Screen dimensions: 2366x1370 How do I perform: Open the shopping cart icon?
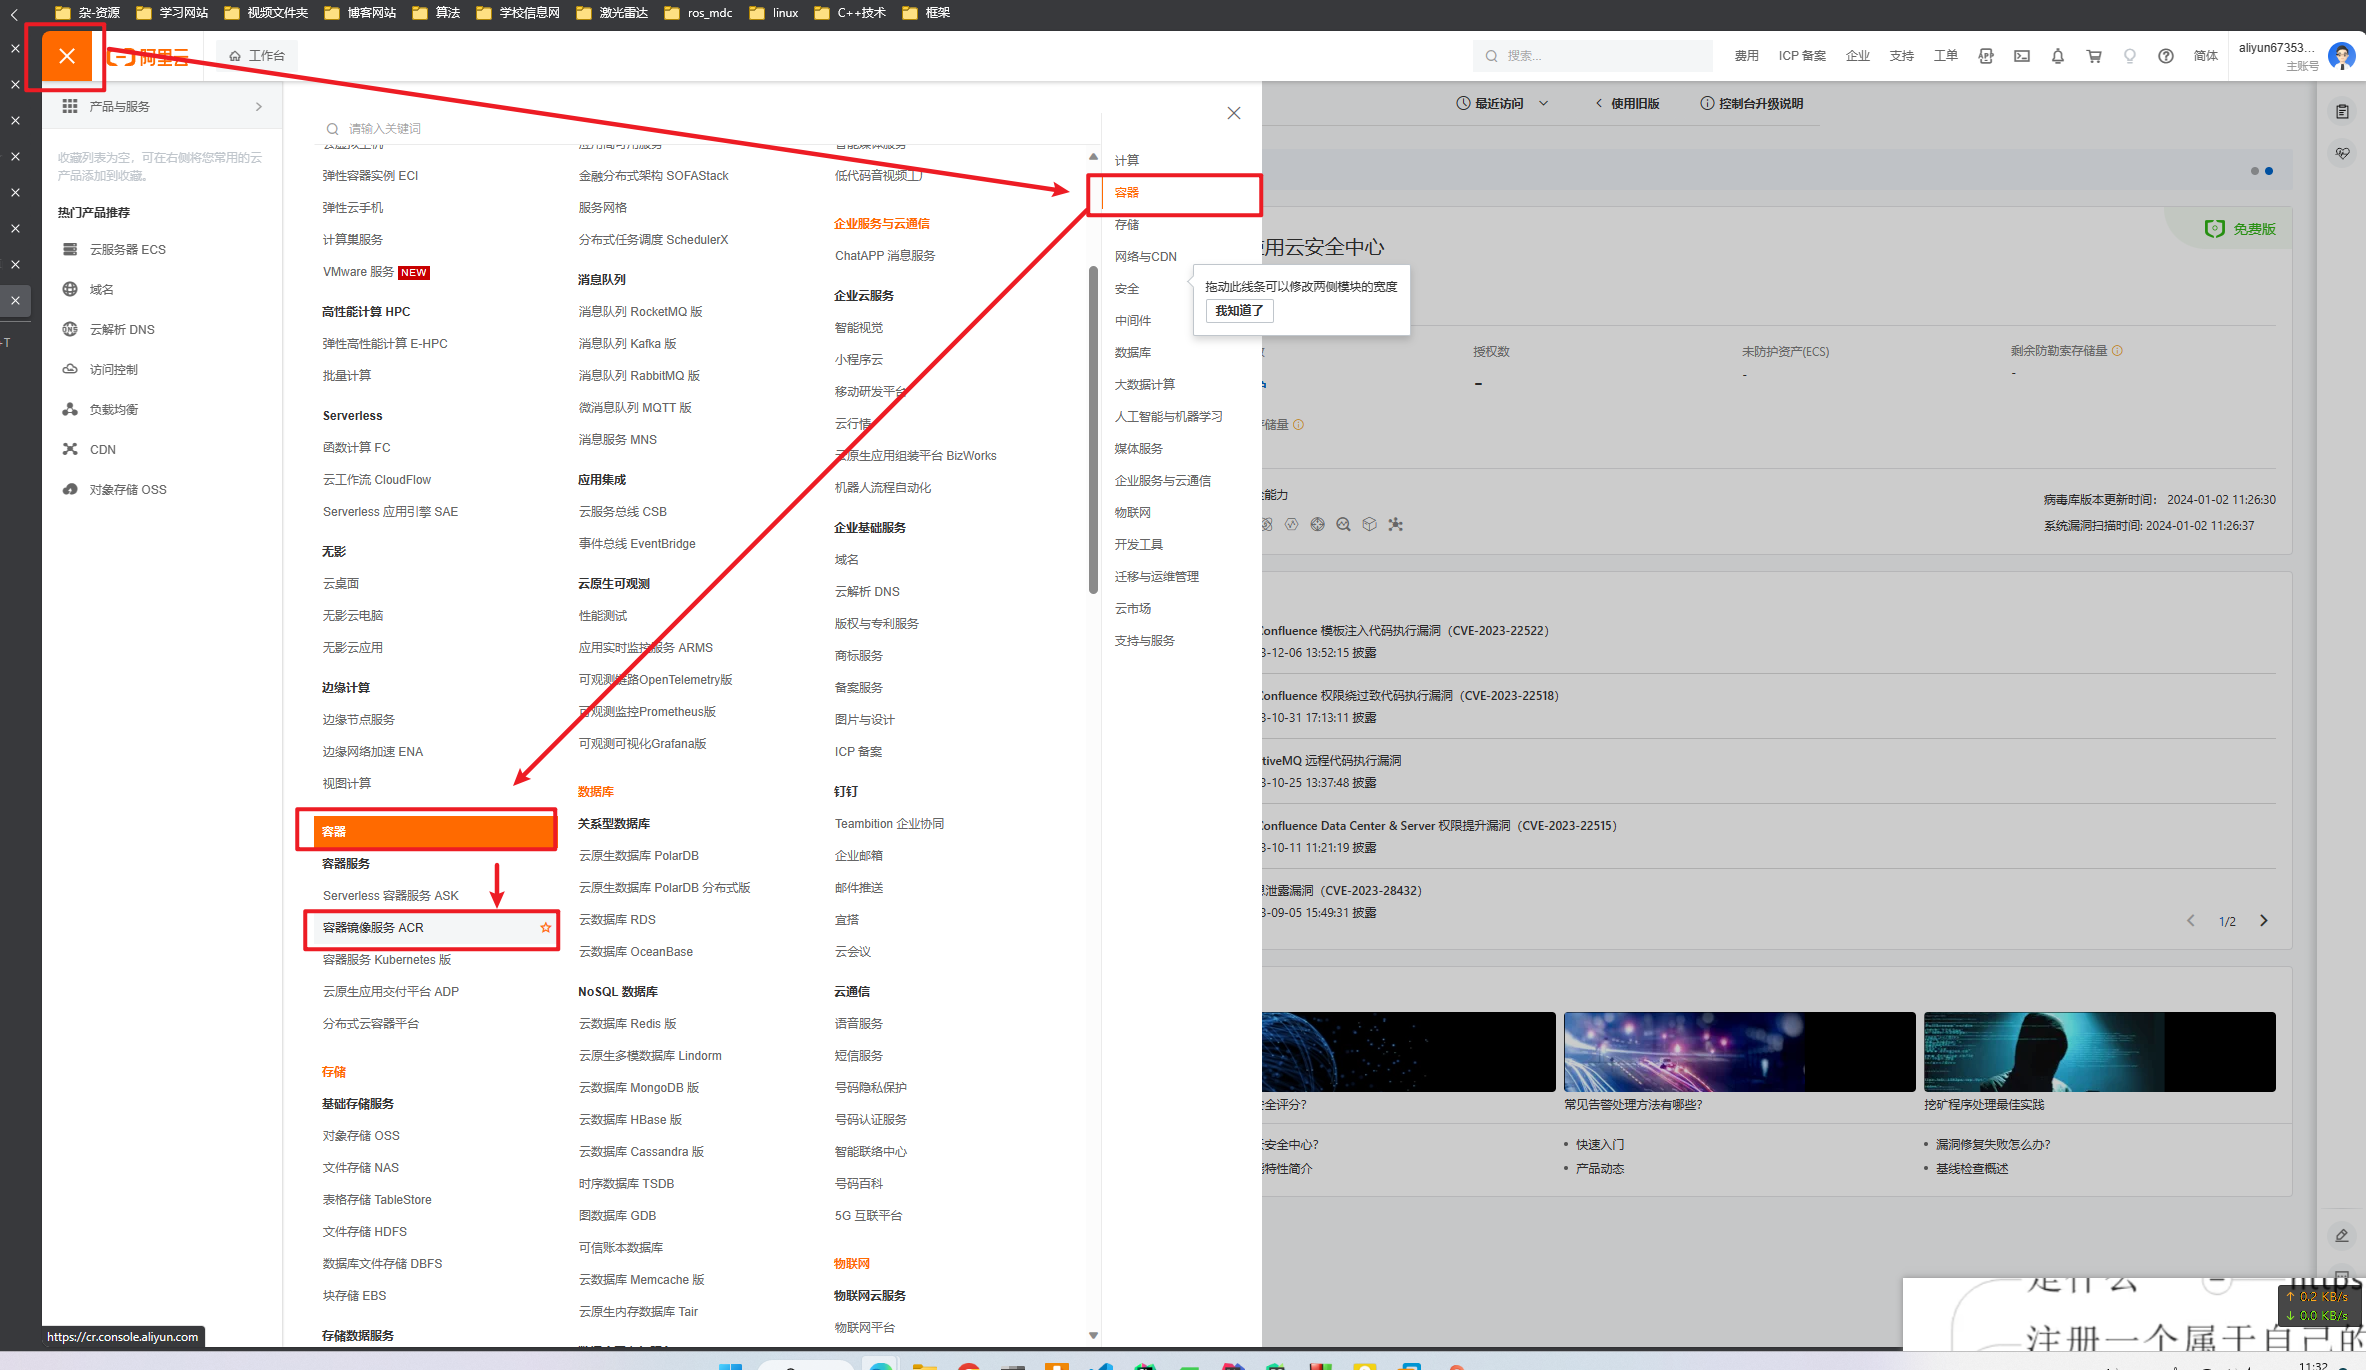tap(2093, 56)
